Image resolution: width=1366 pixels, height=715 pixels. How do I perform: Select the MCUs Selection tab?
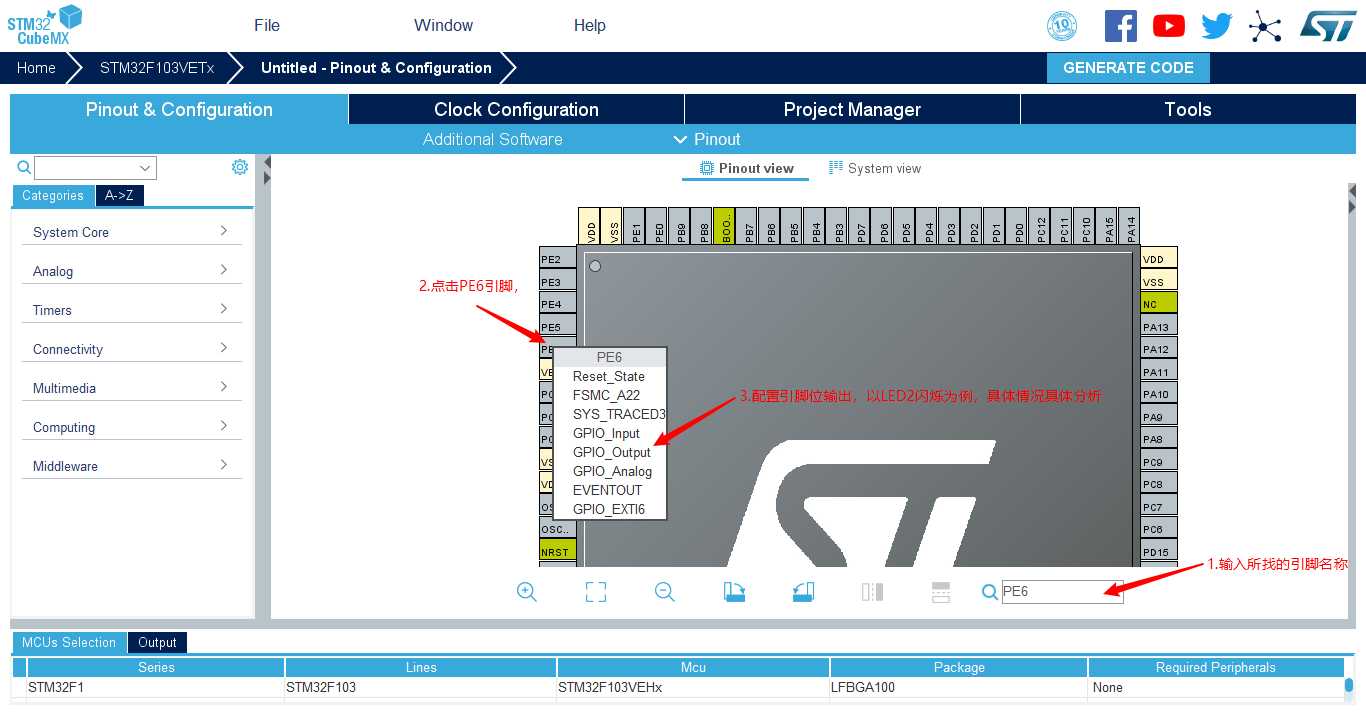[x=69, y=643]
